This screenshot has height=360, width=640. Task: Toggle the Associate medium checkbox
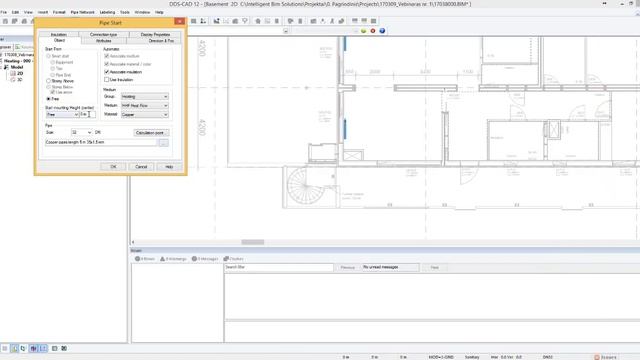[107, 56]
